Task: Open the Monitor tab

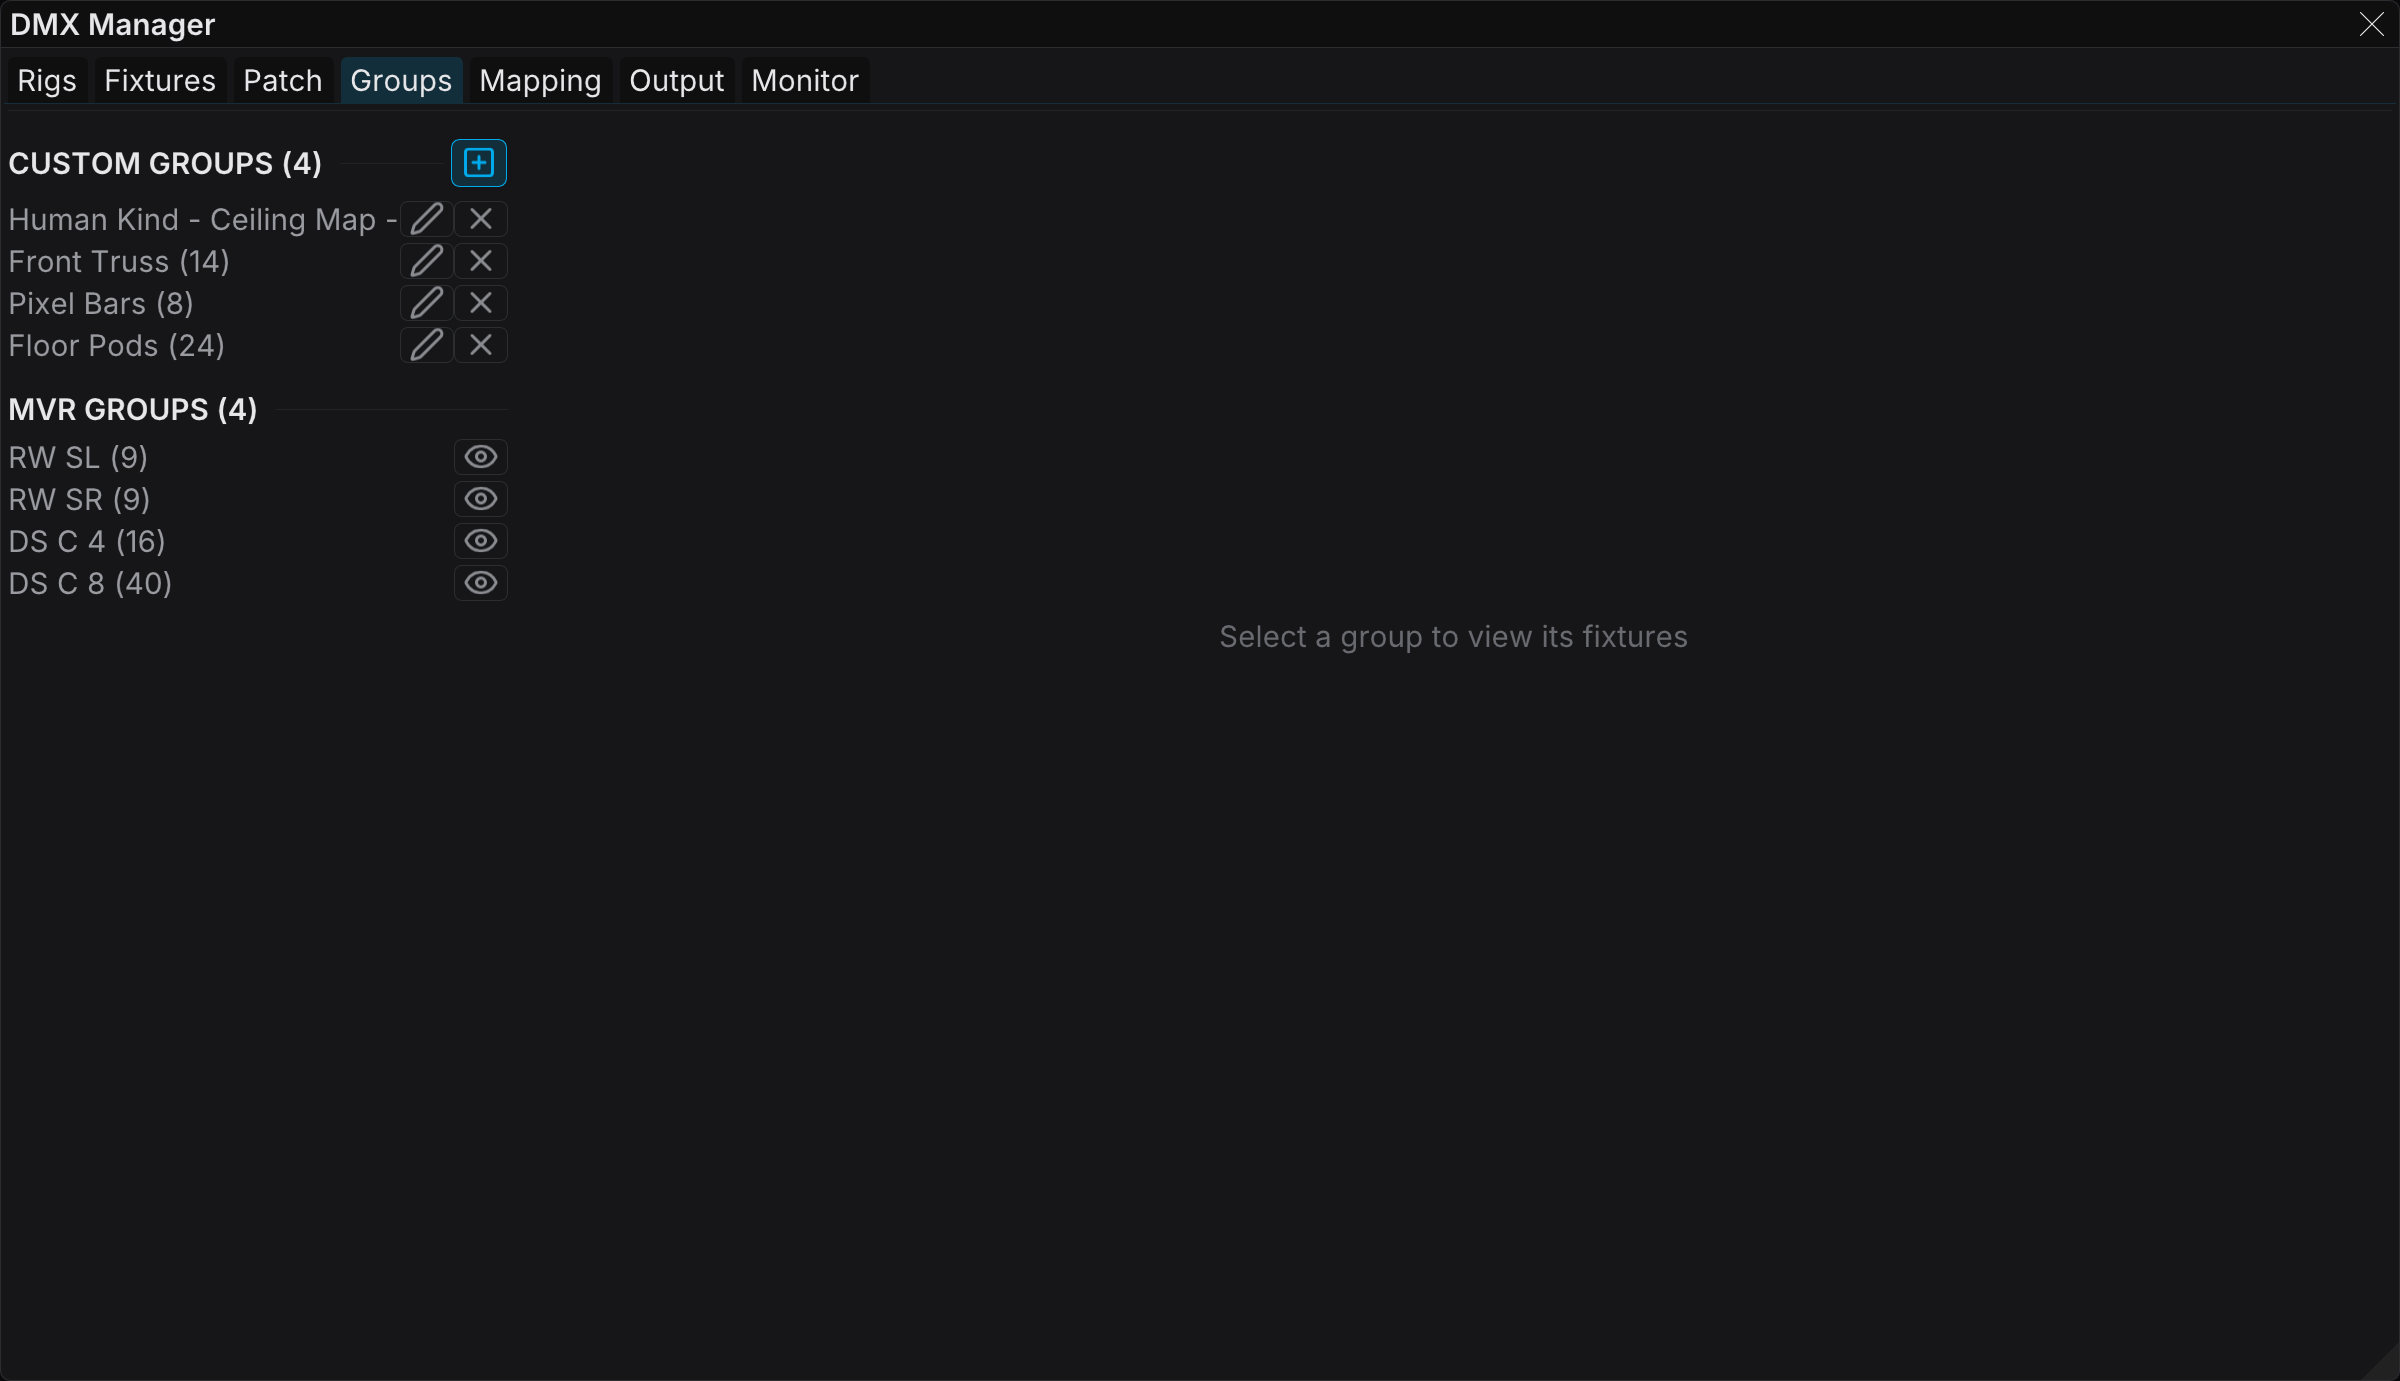Action: 805,80
